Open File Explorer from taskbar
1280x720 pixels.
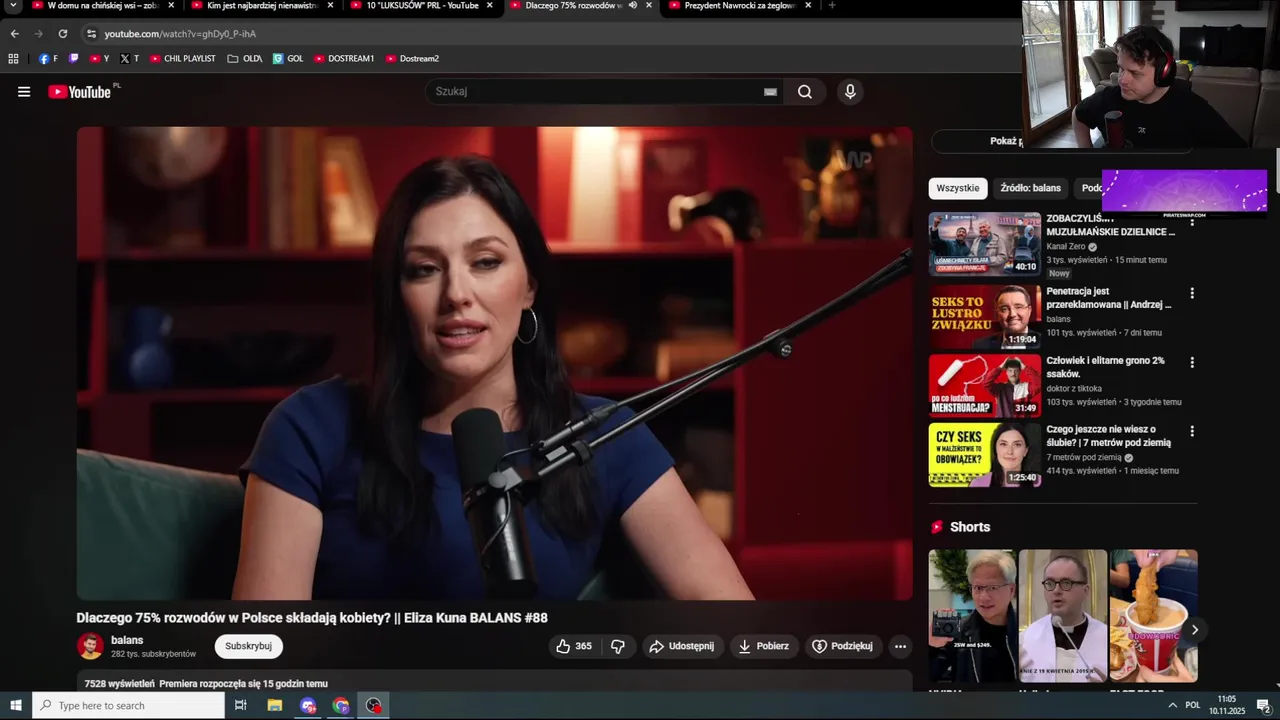(275, 705)
